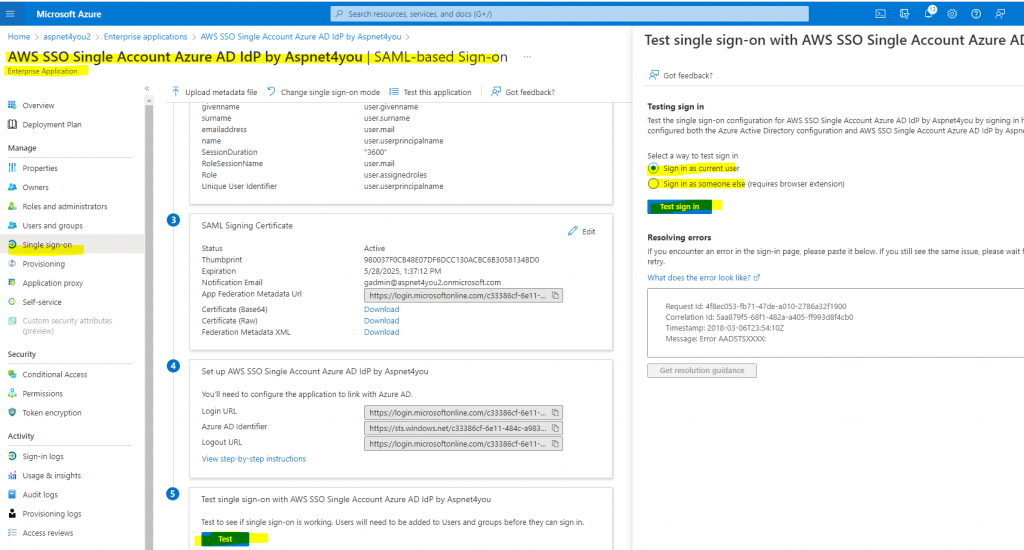Click the Test sign in button
The height and width of the screenshot is (550, 1024).
click(679, 206)
